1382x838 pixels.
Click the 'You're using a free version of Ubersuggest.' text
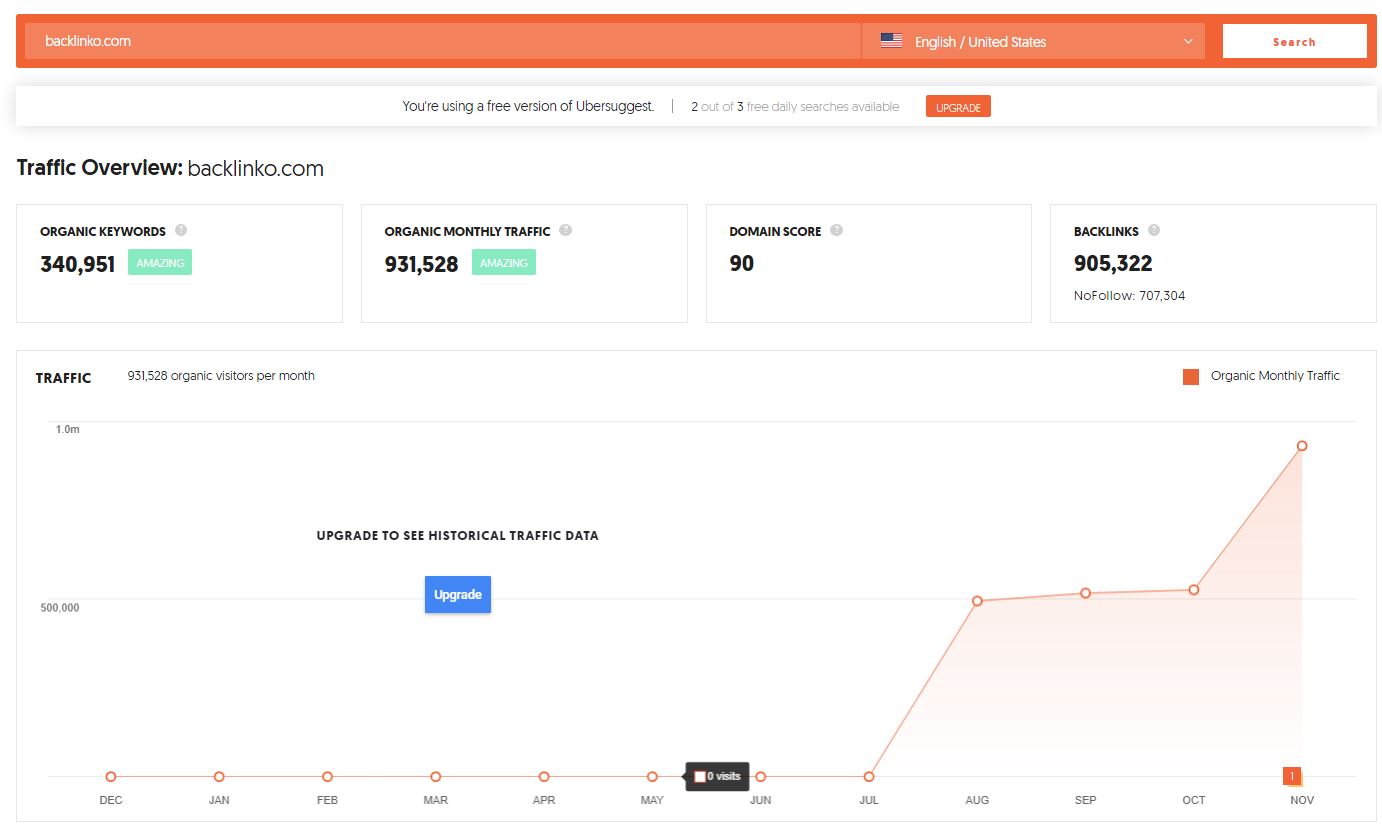pos(528,106)
